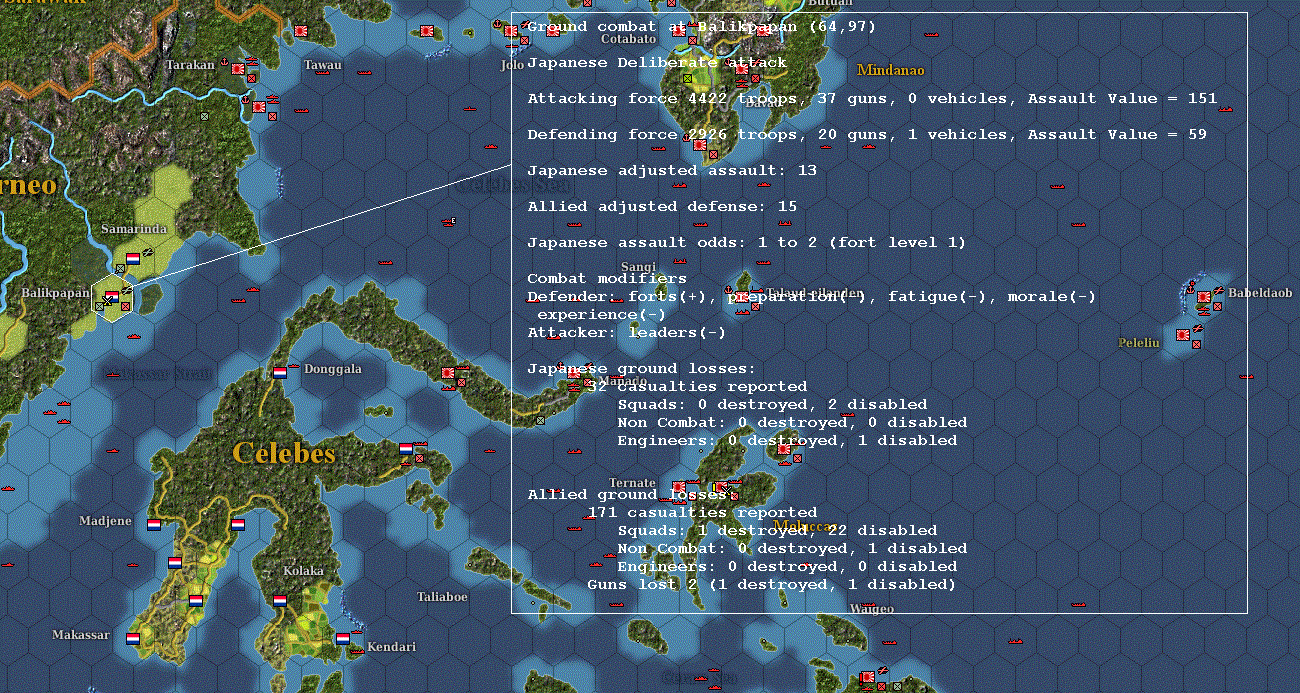Click the Balikpapan map label
Image resolution: width=1300 pixels, height=693 pixels.
(56, 293)
